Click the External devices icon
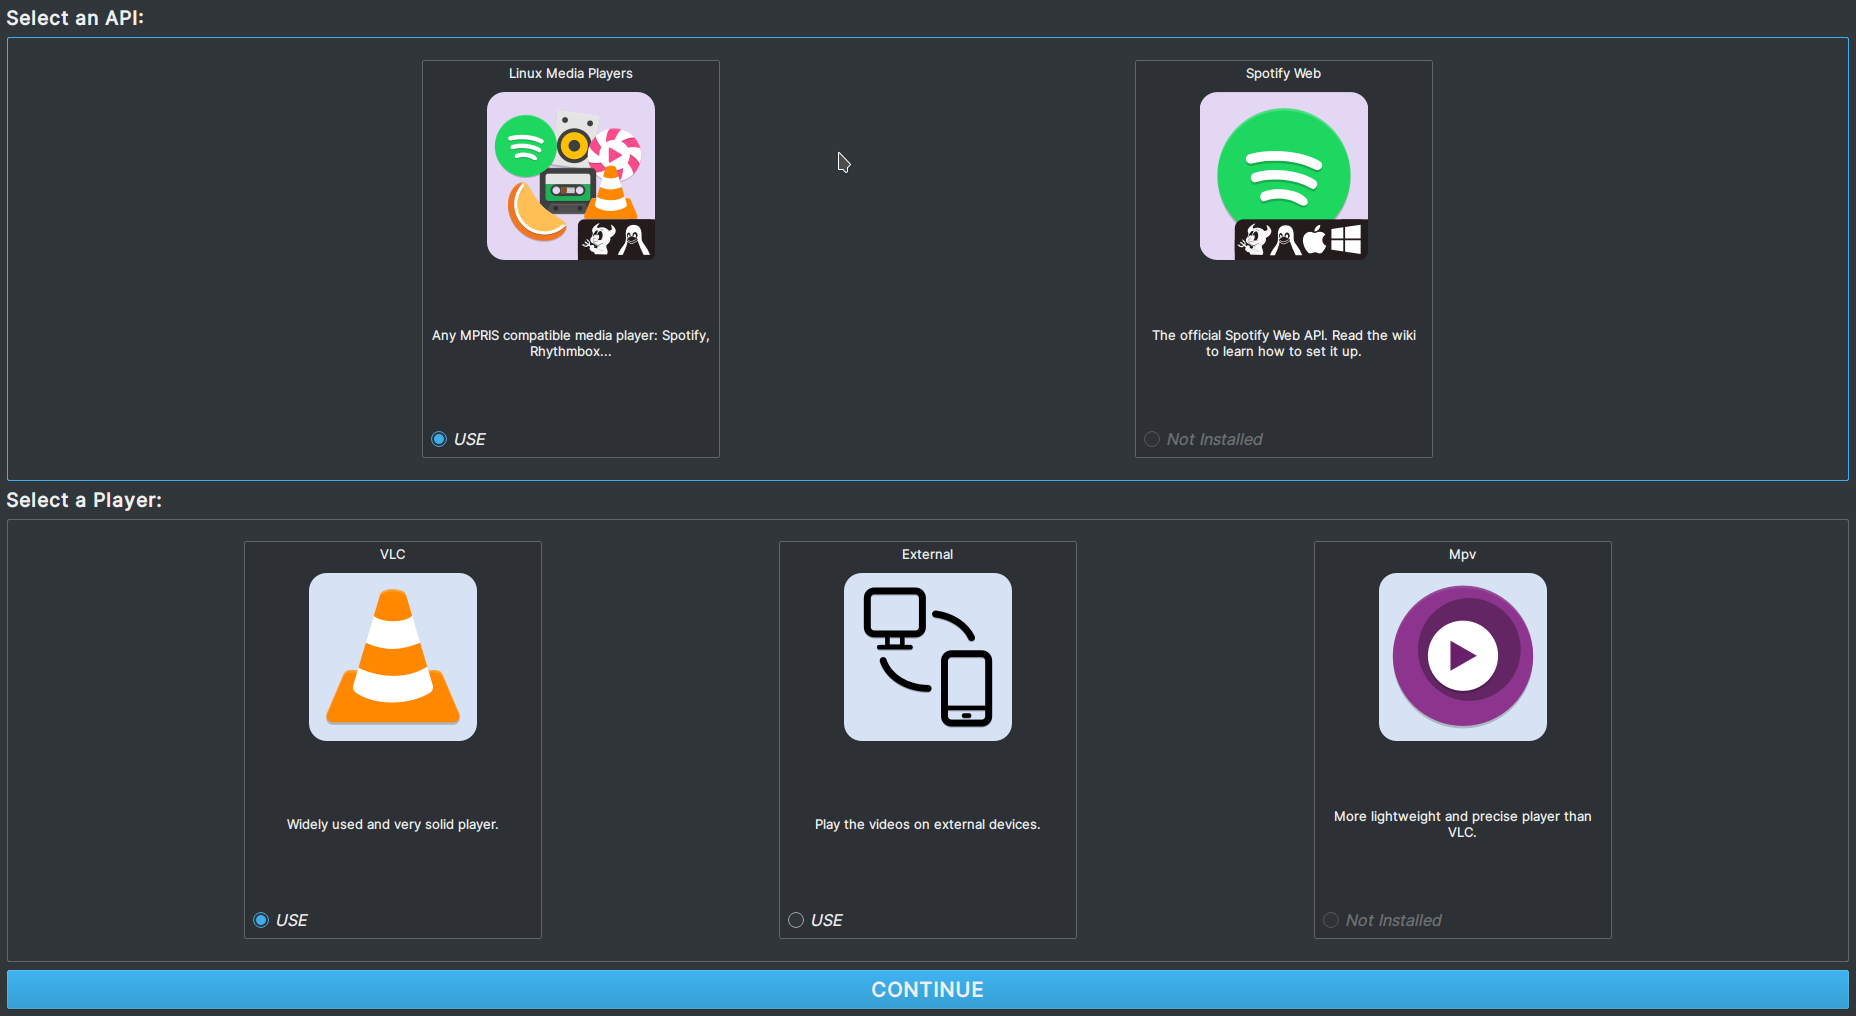The height and width of the screenshot is (1016, 1856). click(928, 657)
